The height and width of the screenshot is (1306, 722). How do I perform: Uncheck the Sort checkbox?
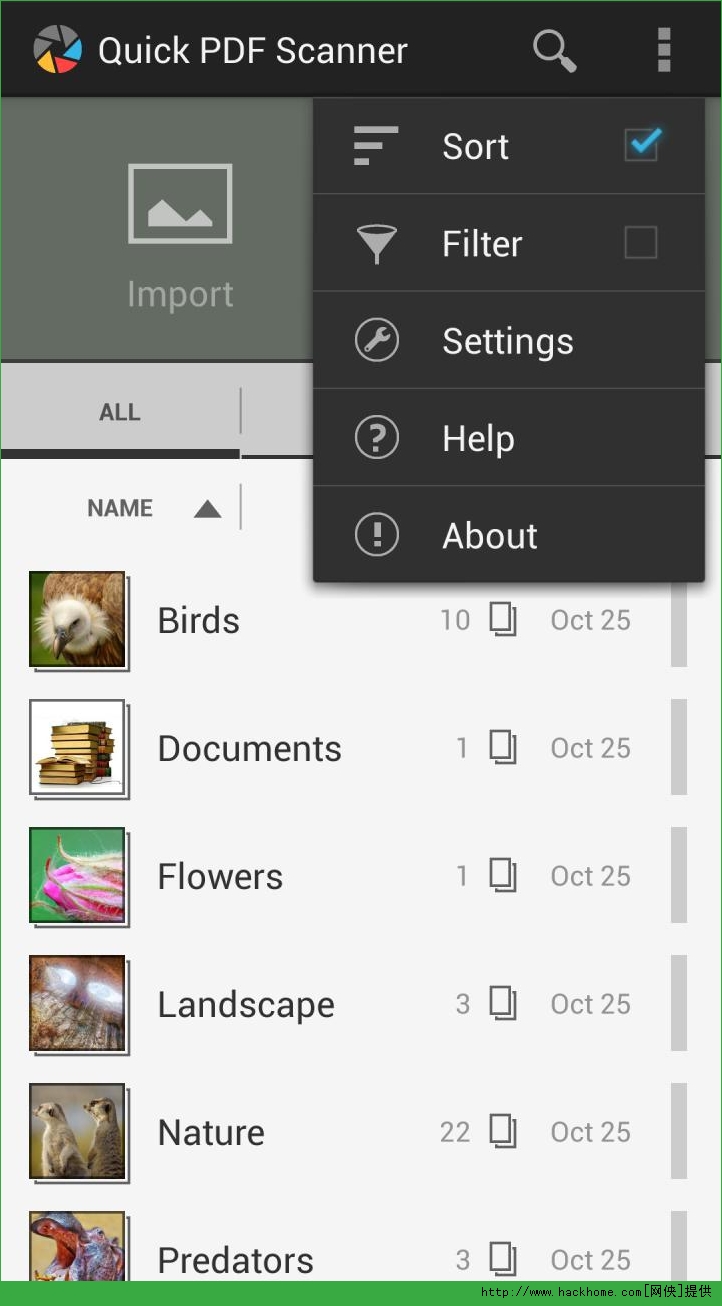641,145
